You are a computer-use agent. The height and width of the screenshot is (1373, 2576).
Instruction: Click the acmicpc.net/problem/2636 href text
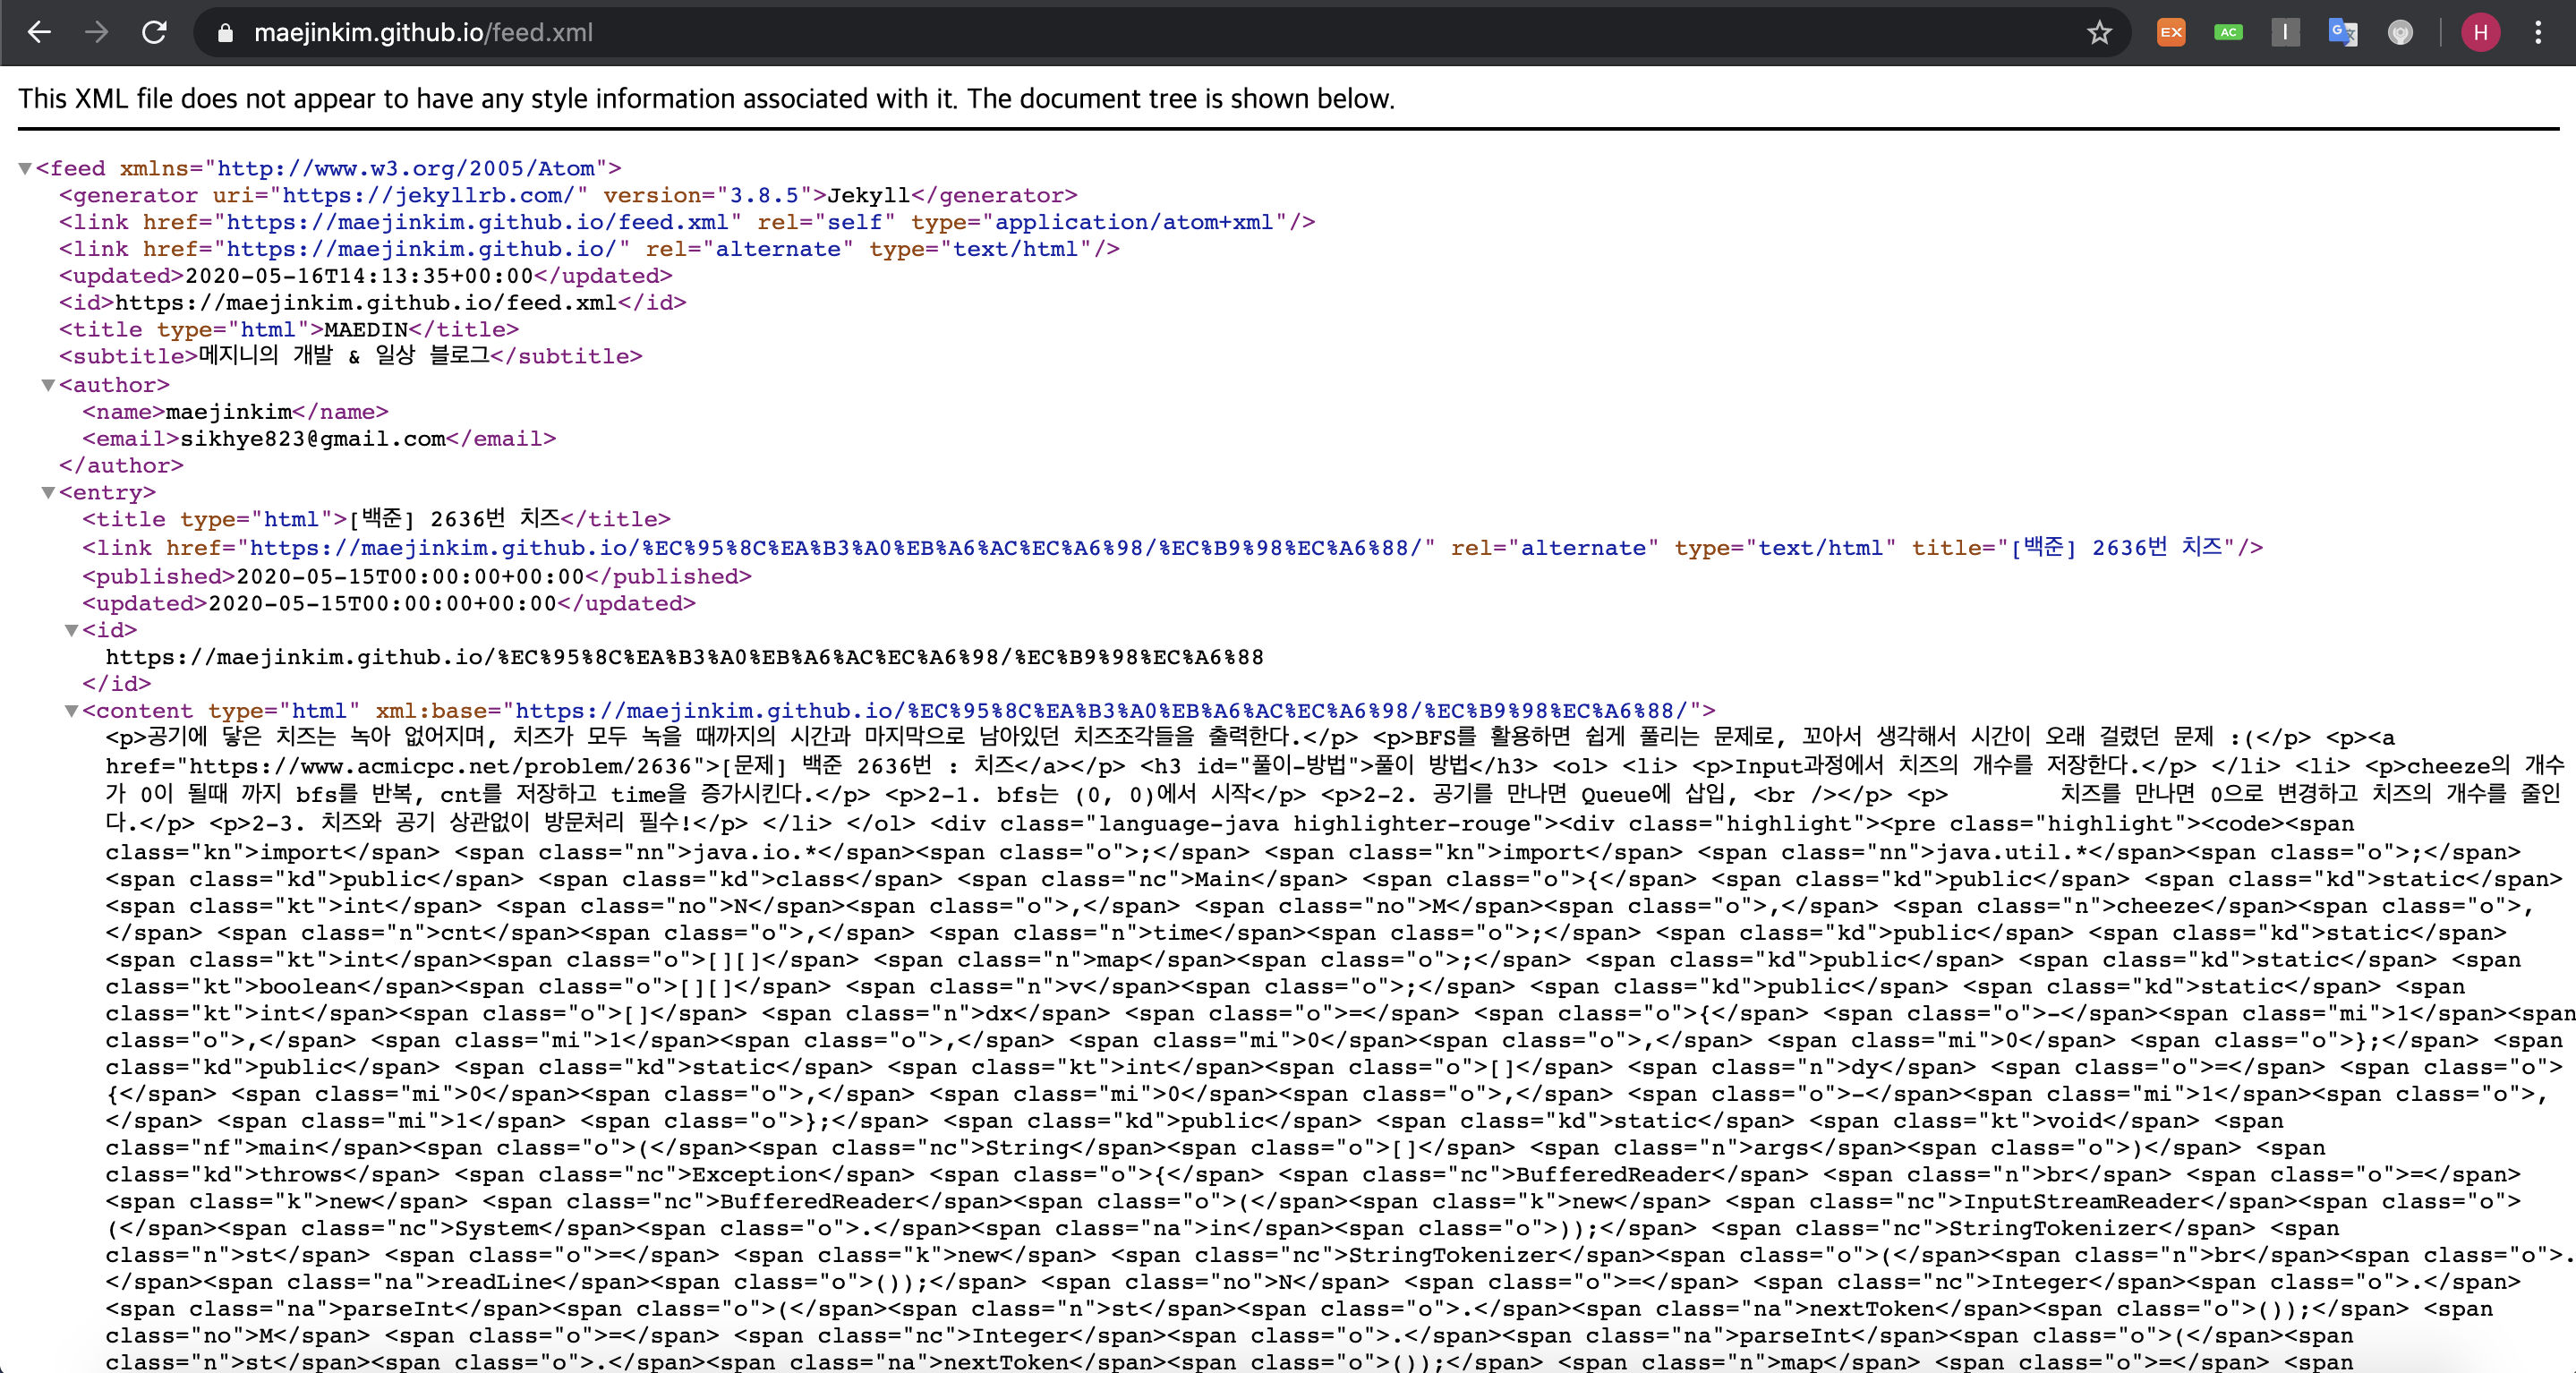tap(440, 767)
